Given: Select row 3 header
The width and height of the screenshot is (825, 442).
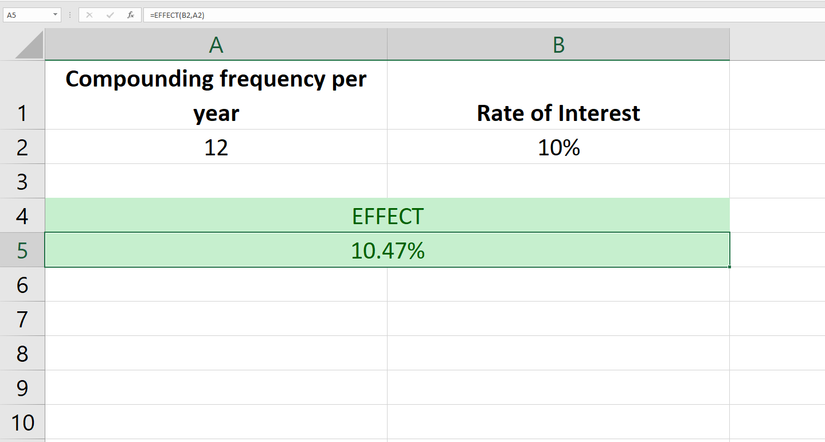Looking at the screenshot, I should (x=22, y=182).
